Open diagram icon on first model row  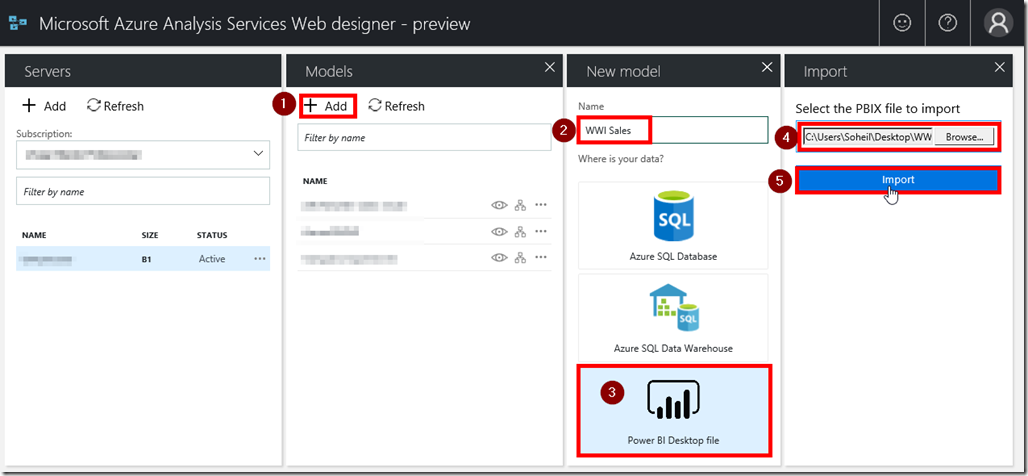point(521,205)
